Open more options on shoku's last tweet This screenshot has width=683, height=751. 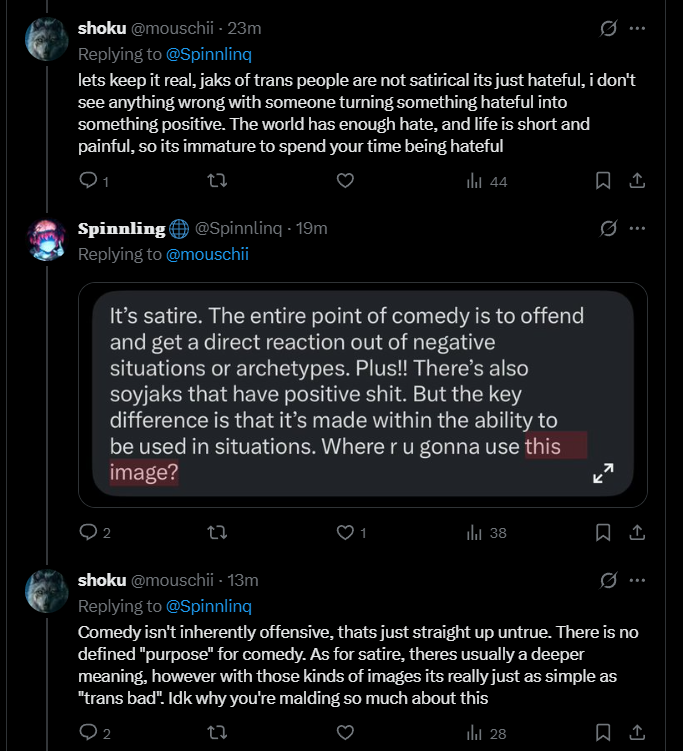pyautogui.click(x=637, y=580)
